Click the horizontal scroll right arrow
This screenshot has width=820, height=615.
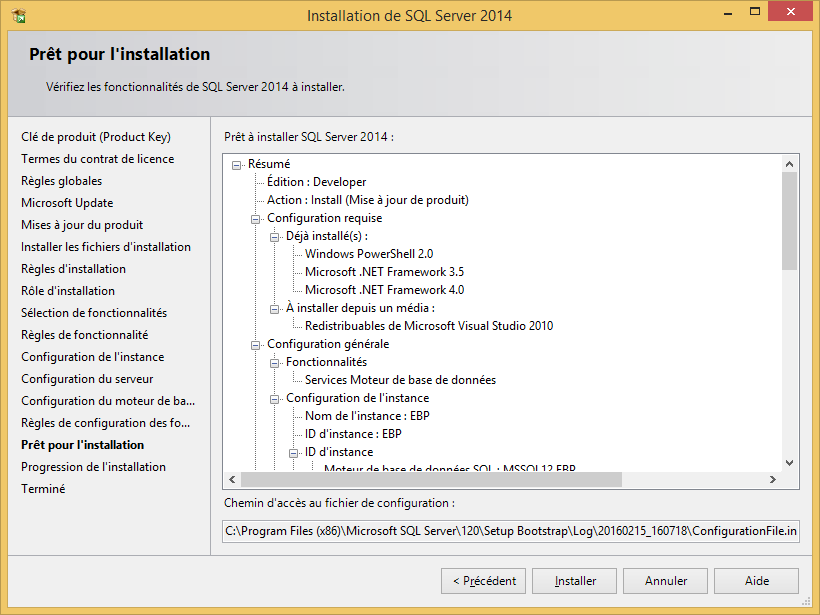773,480
